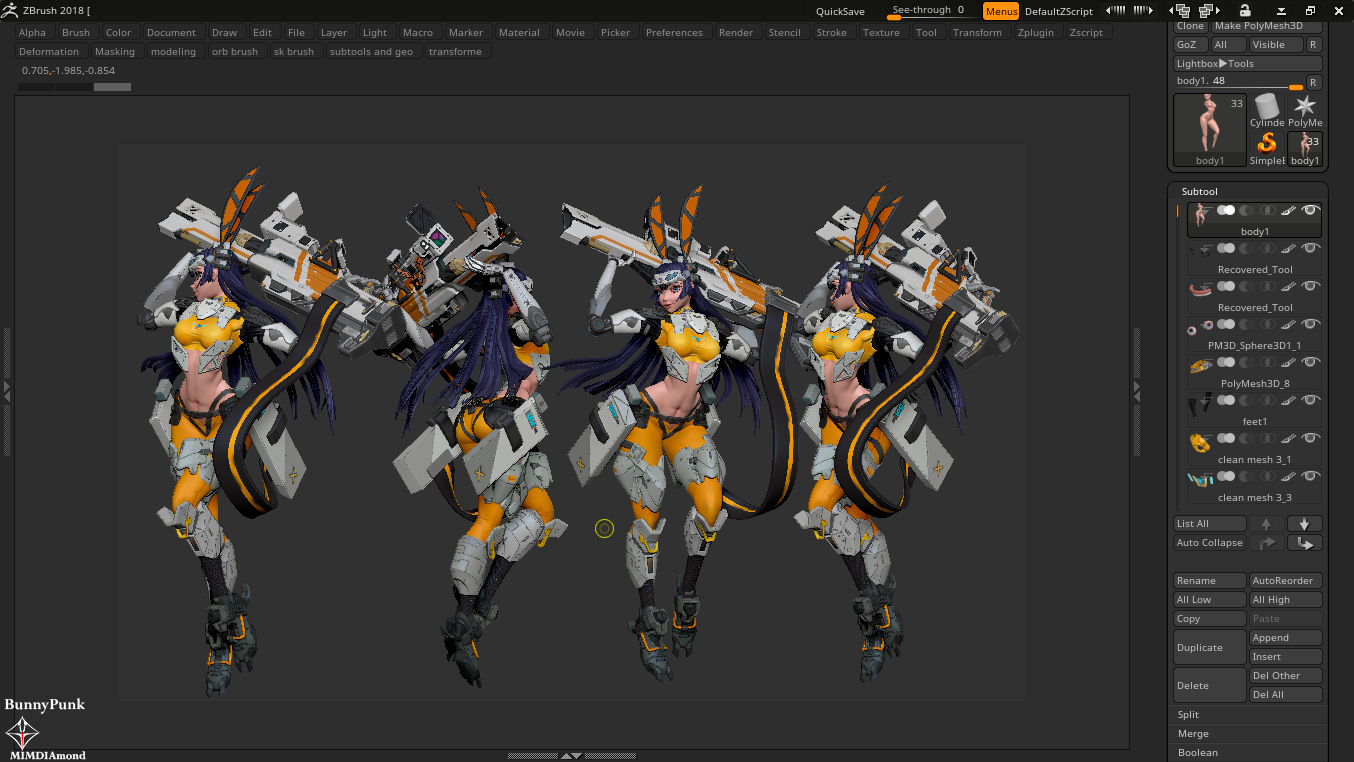This screenshot has width=1354, height=762.
Task: Select the PolyMesh star tool
Action: [x=1305, y=111]
